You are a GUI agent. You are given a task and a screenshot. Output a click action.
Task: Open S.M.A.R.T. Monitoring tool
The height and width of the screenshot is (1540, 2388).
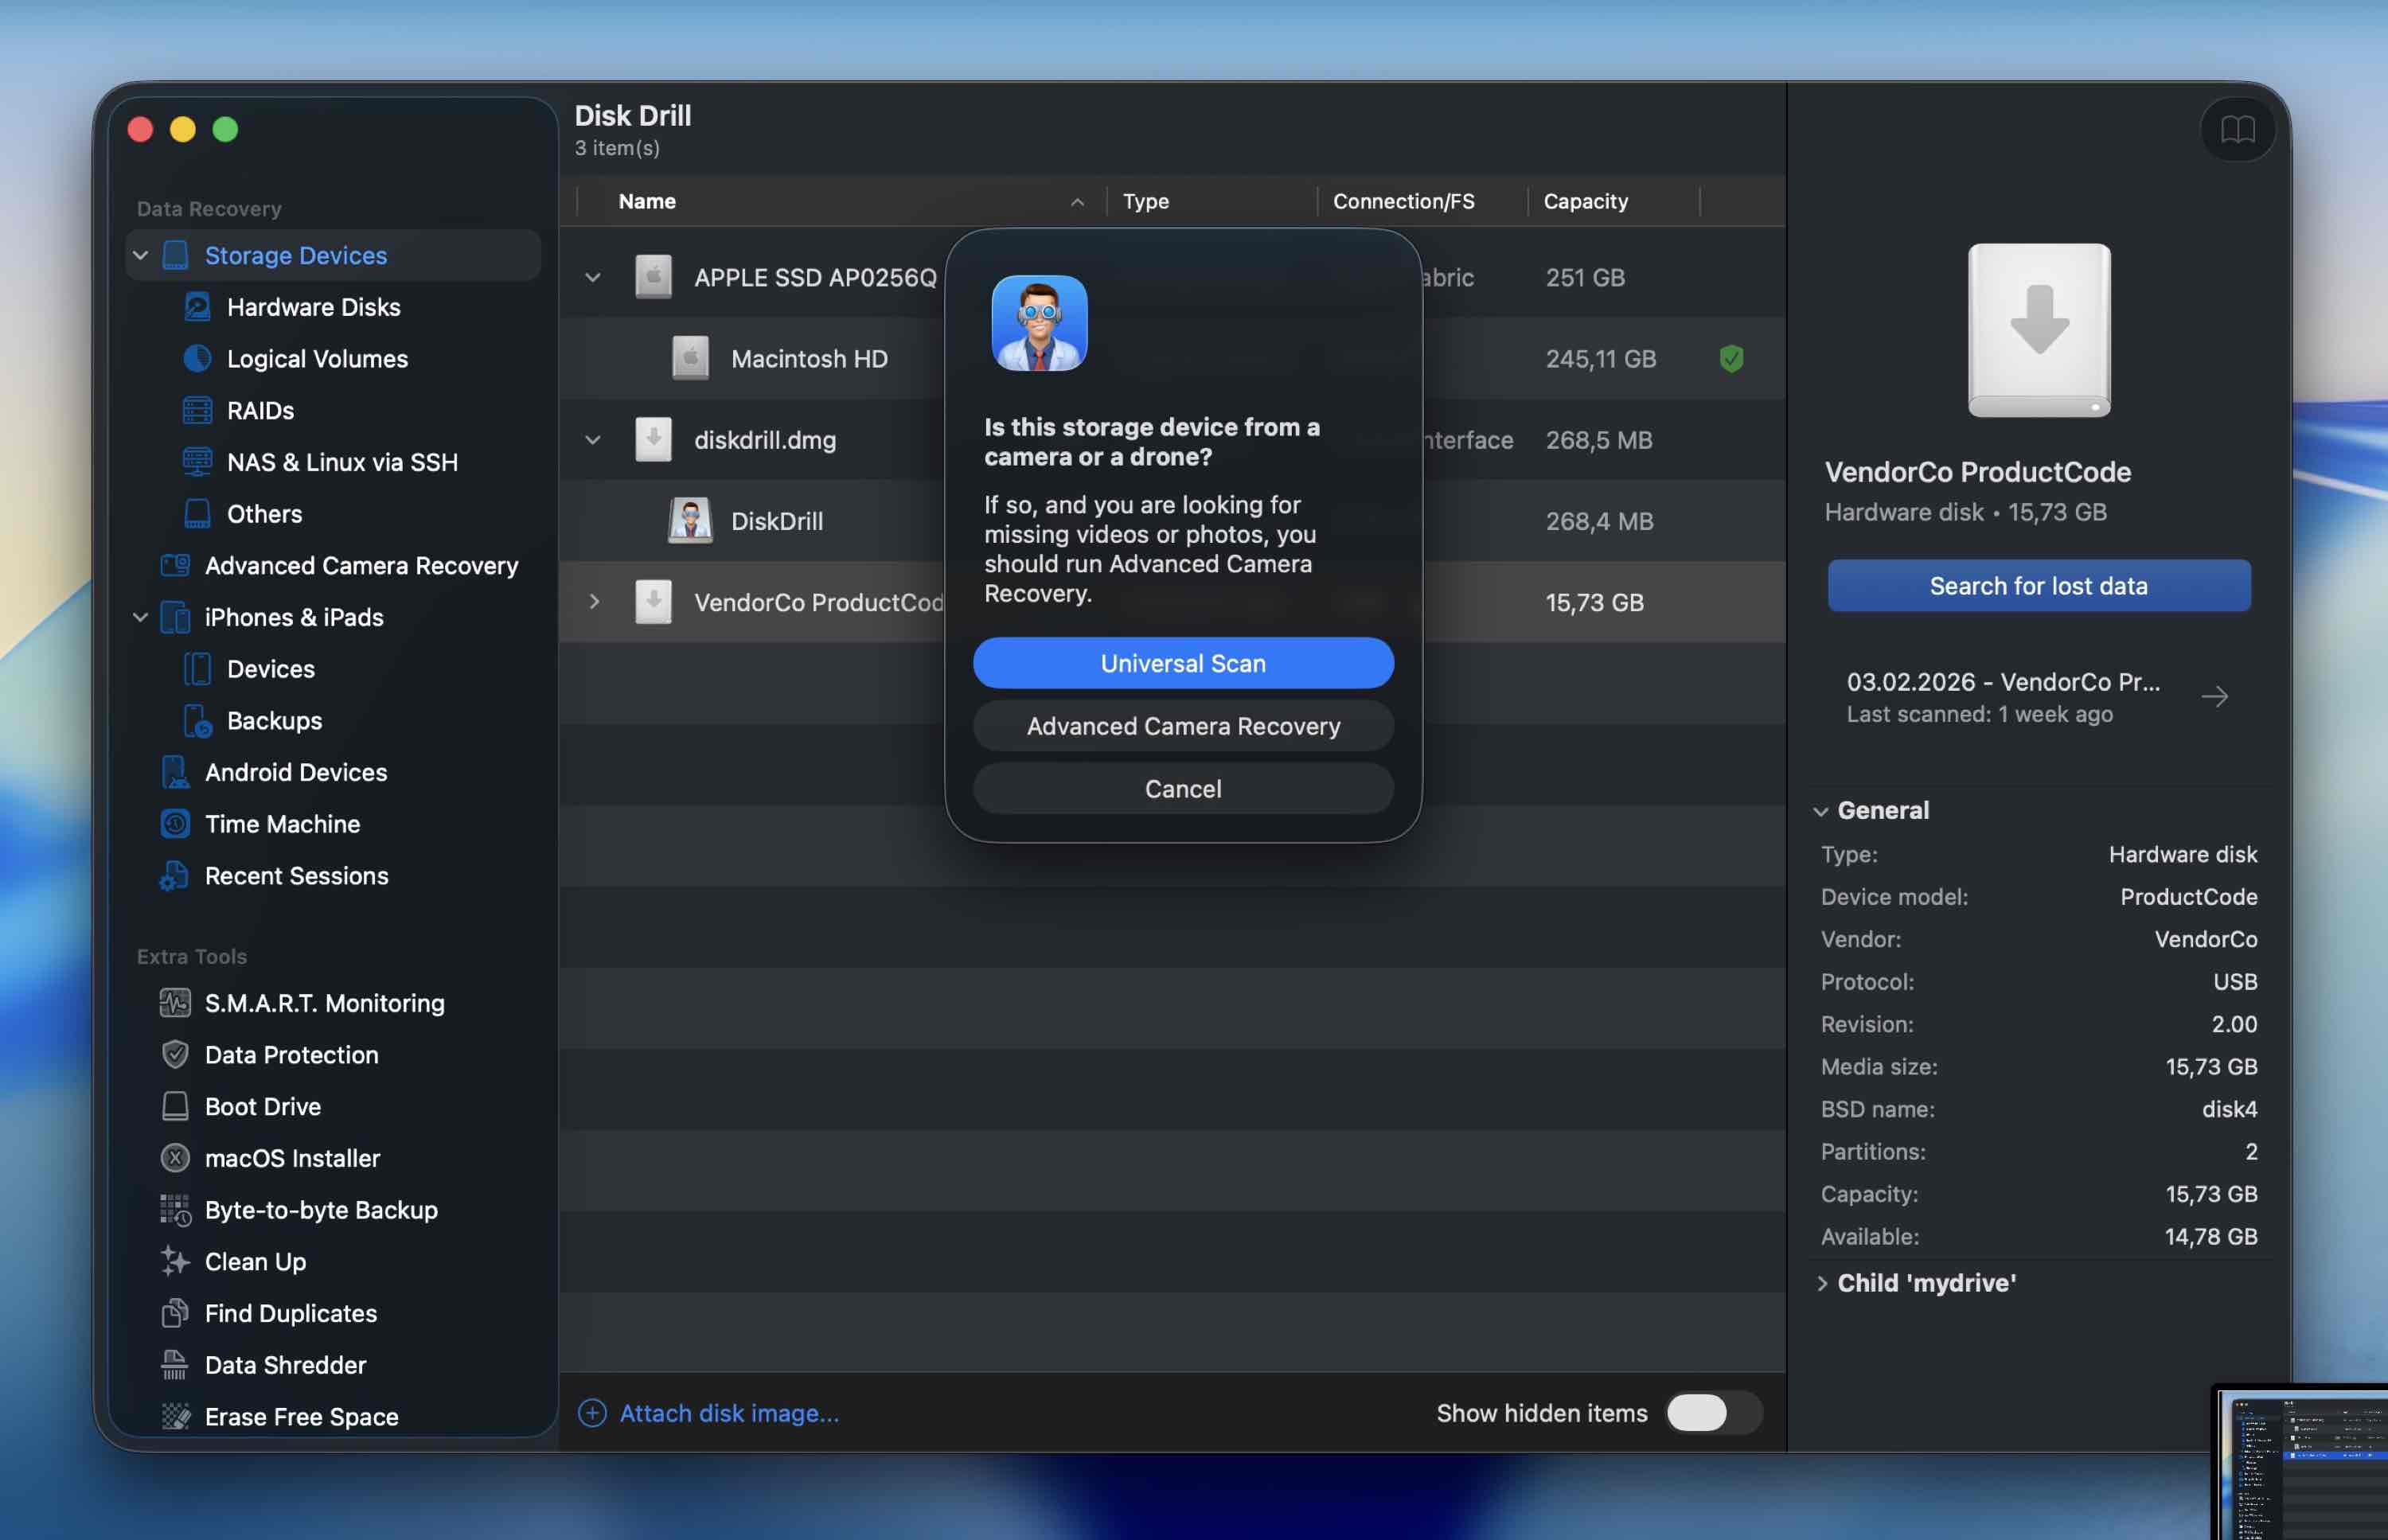[x=323, y=1003]
